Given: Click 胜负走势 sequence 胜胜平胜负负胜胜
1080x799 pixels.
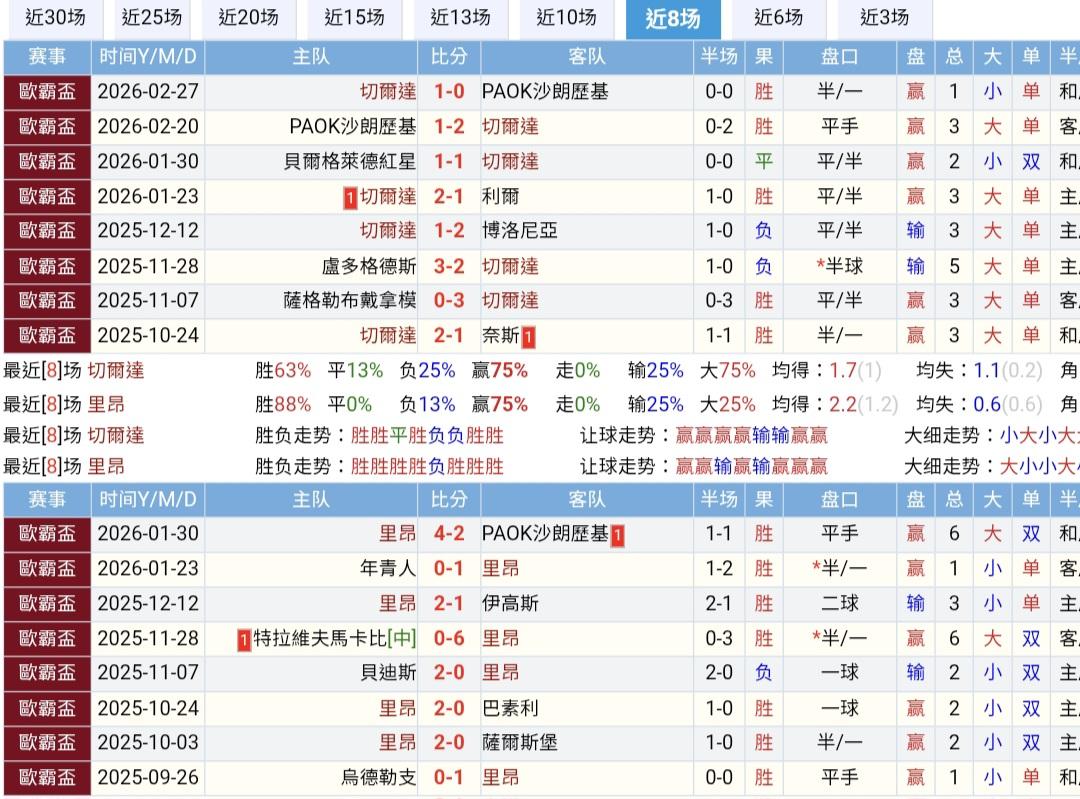Looking at the screenshot, I should (427, 435).
